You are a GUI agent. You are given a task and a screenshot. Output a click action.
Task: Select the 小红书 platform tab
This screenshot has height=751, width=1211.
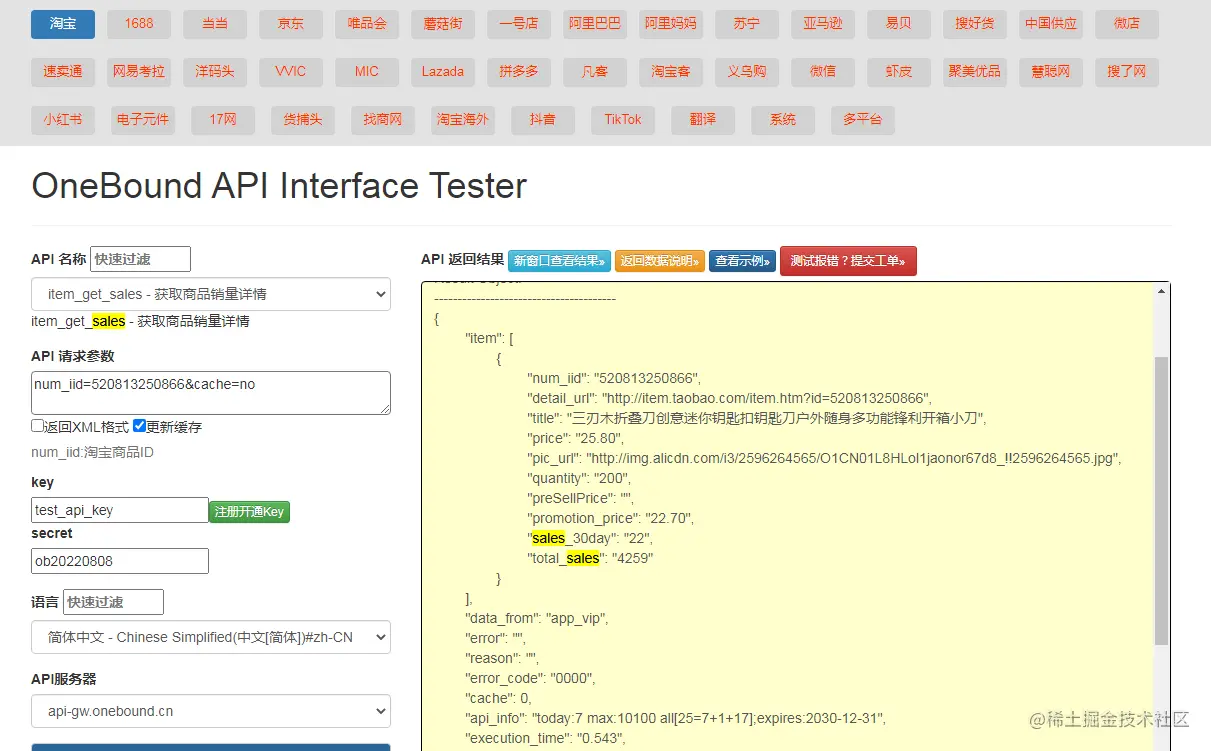pyautogui.click(x=63, y=120)
